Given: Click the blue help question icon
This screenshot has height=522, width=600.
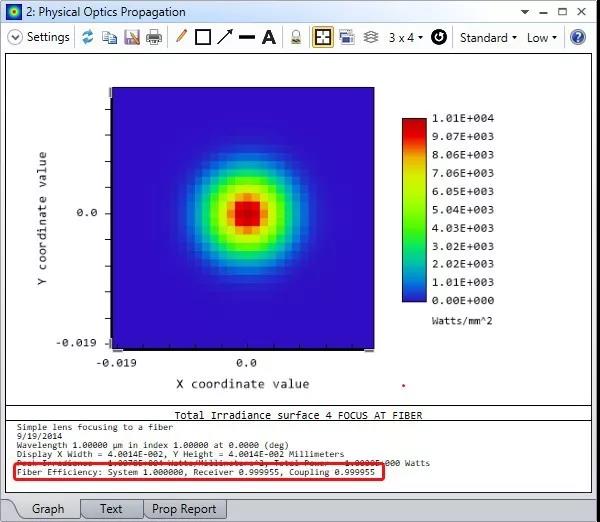Looking at the screenshot, I should pos(577,37).
